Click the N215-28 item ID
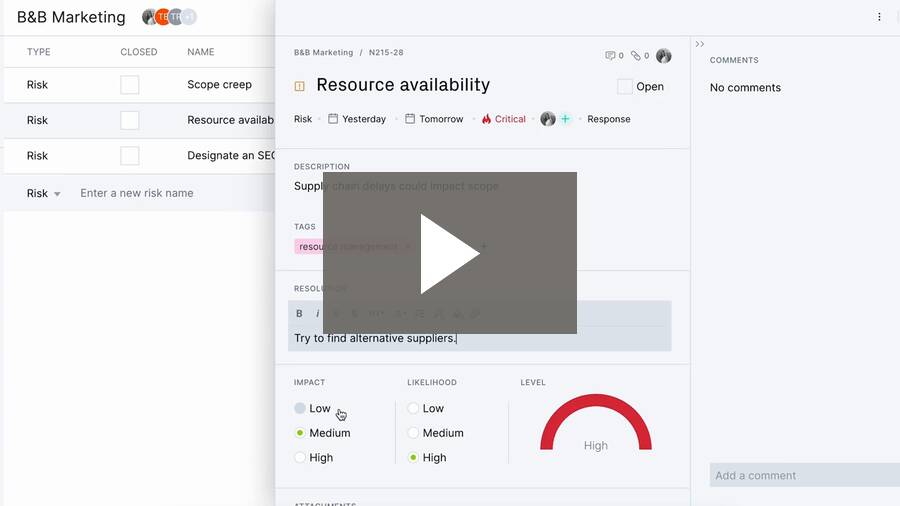The image size is (900, 506). (x=386, y=52)
